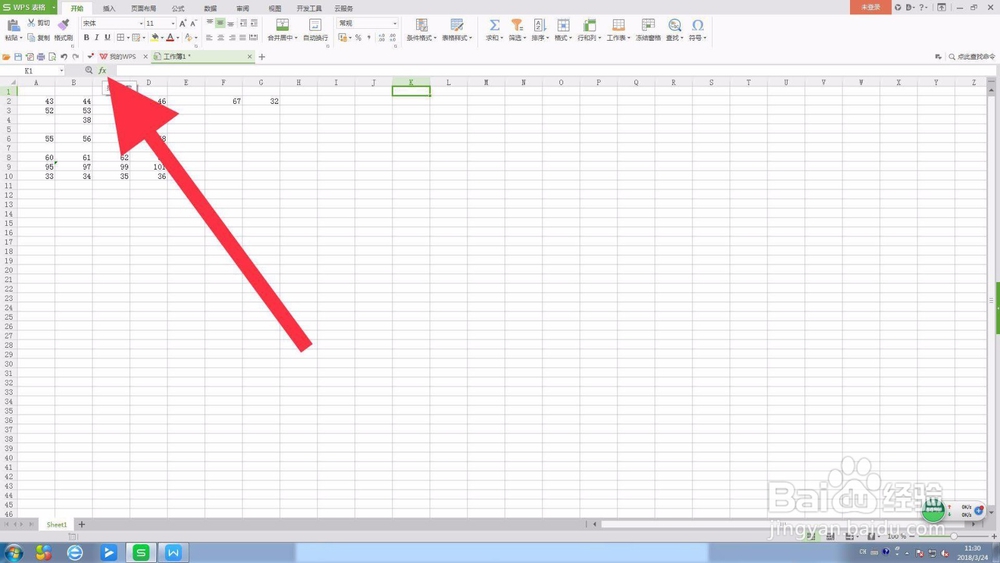Viewport: 1000px width, 563px height.
Task: Click the fx insert function button
Action: [102, 71]
